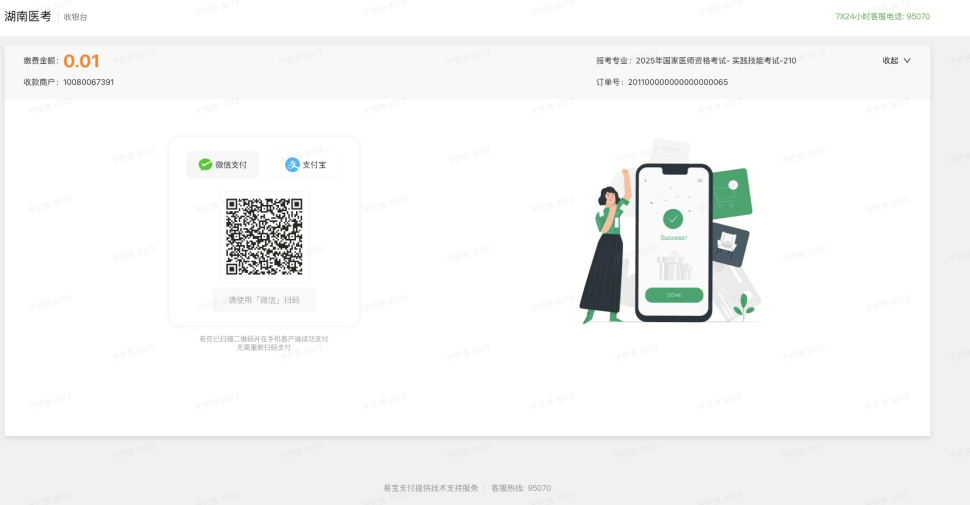970x505 pixels.
Task: Click the 7X24小时客服电话 95070 text
Action: tap(882, 17)
